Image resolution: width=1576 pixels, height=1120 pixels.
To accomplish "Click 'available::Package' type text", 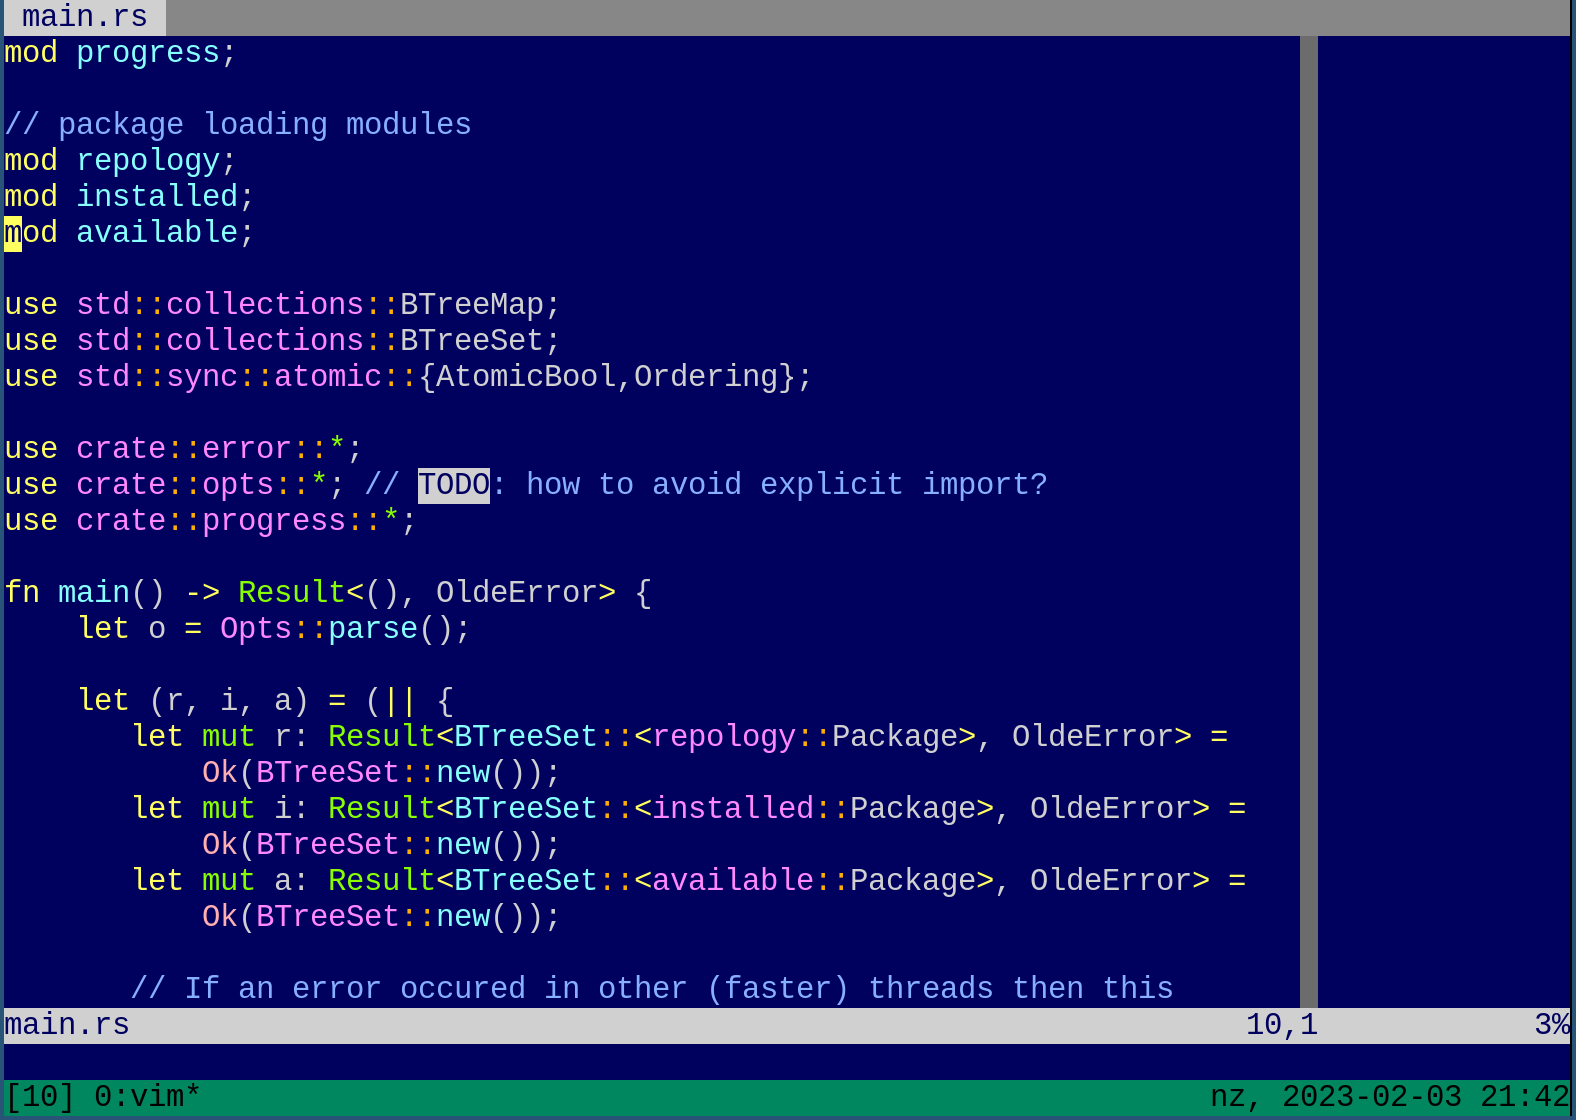I will click(x=814, y=881).
